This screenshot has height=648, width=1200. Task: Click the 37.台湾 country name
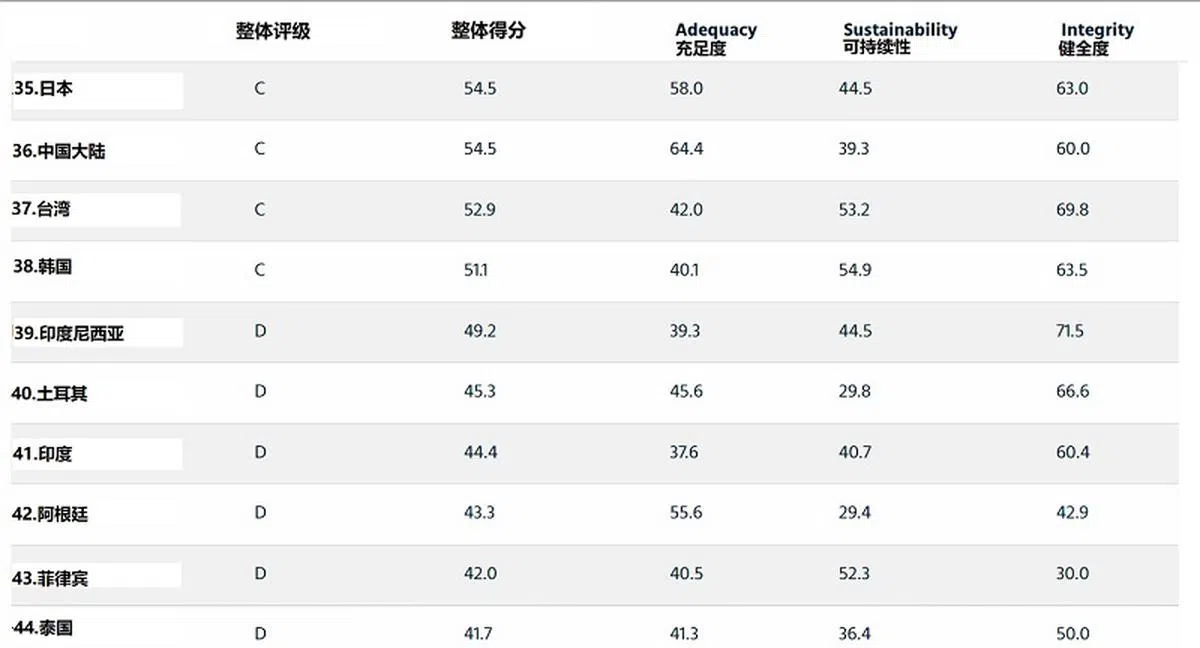click(x=42, y=209)
